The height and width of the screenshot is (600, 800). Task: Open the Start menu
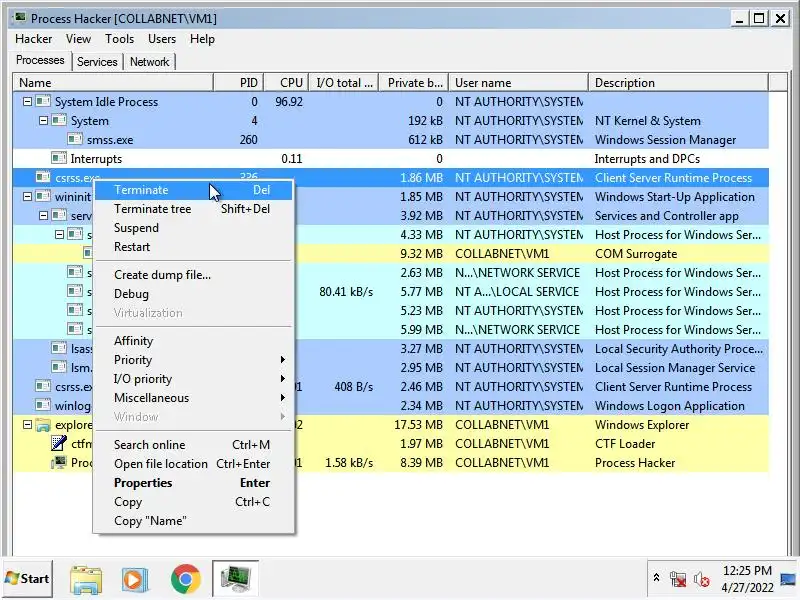pos(28,579)
